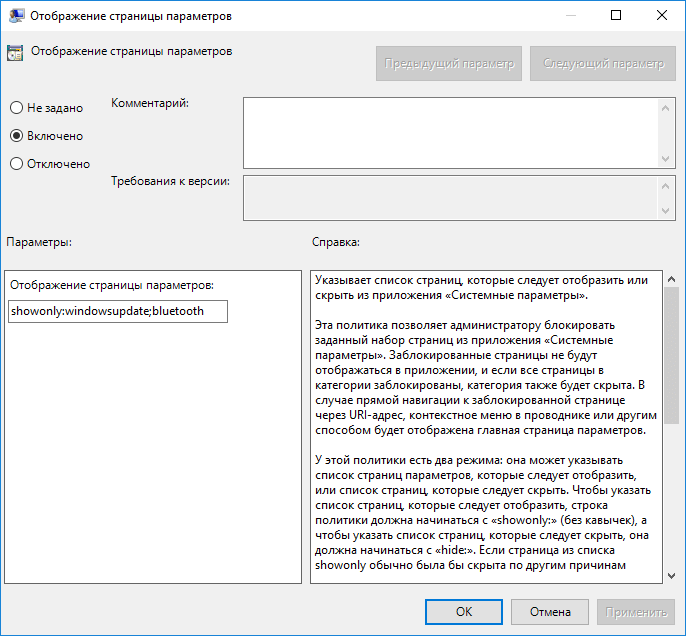Click the 'Предыдущий параметр' button
Image resolution: width=686 pixels, height=636 pixels.
tap(449, 64)
